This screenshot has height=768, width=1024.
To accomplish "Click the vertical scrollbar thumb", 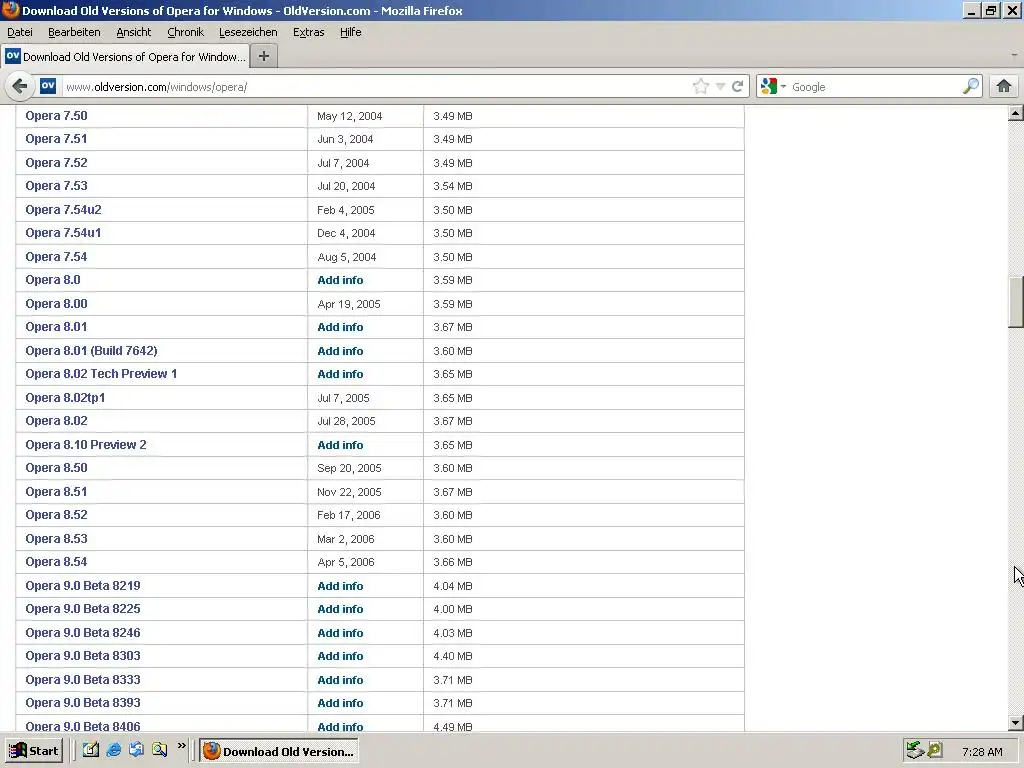I will (x=1016, y=302).
